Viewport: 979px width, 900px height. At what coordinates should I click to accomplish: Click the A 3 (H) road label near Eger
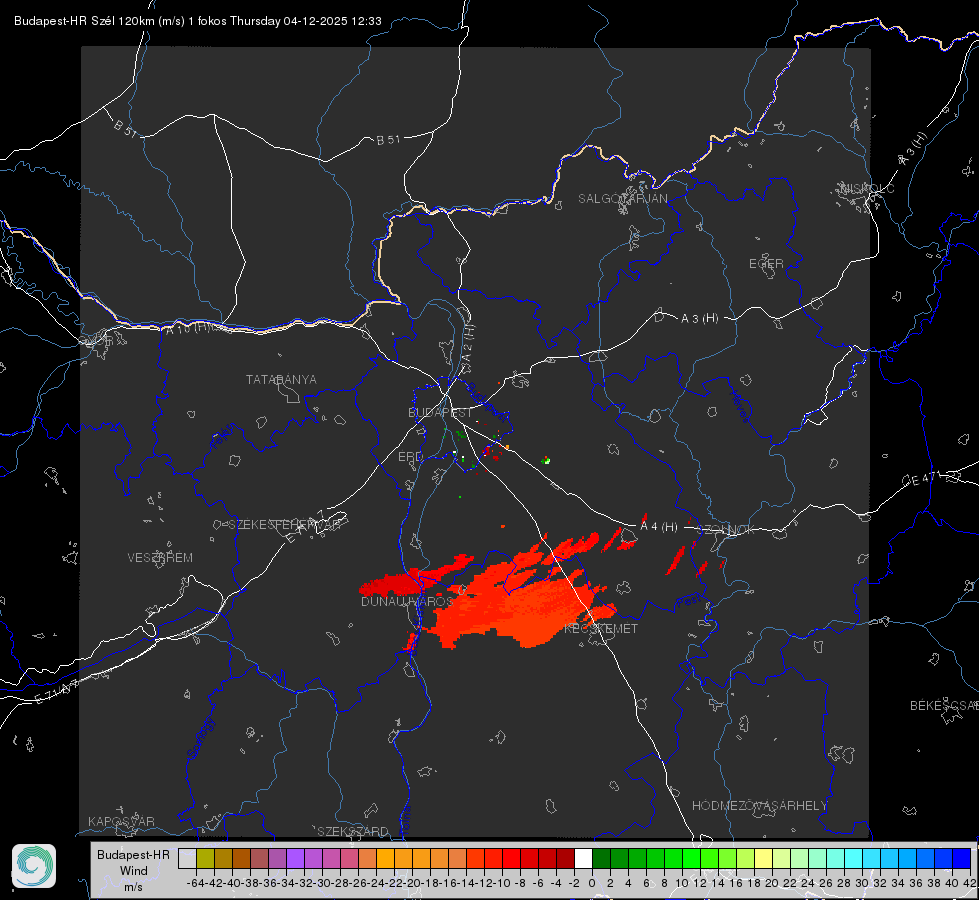699,319
